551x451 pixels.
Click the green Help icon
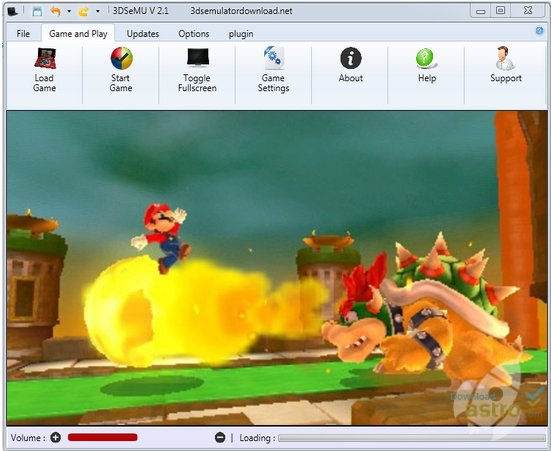pos(426,58)
